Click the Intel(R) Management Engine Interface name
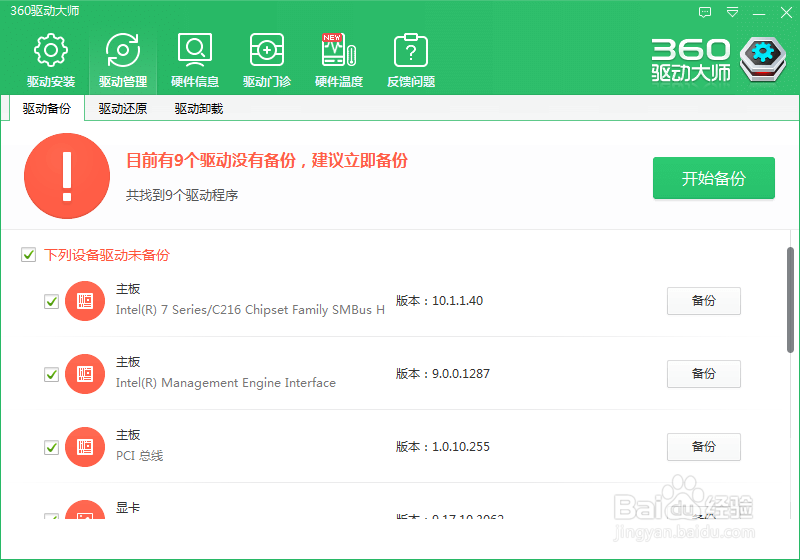Image resolution: width=800 pixels, height=560 pixels. click(x=226, y=383)
